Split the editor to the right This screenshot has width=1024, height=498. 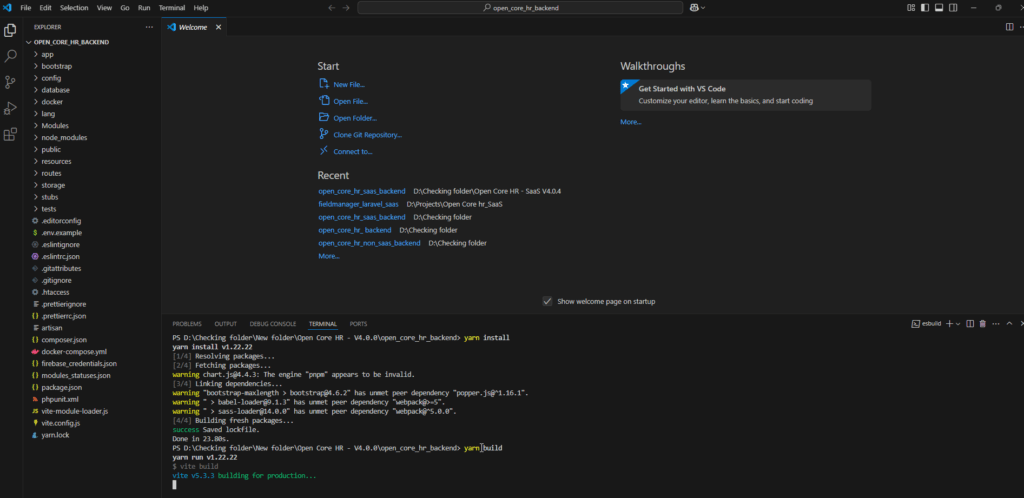(x=1010, y=27)
